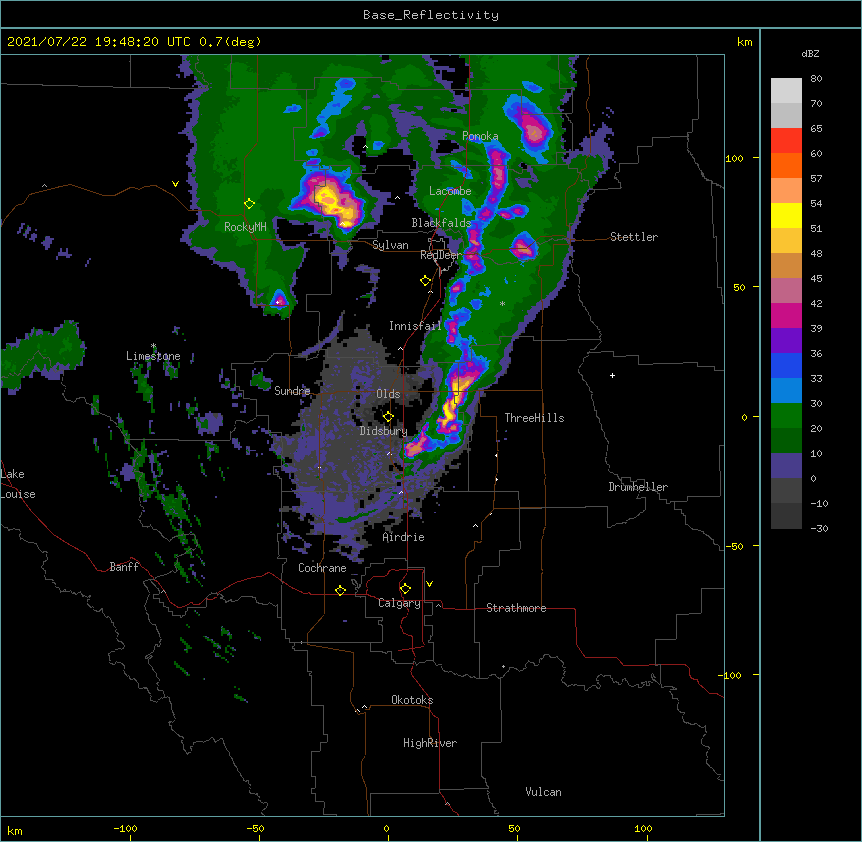This screenshot has height=842, width=862.
Task: Click the ThreeHills label
Action: 534,418
